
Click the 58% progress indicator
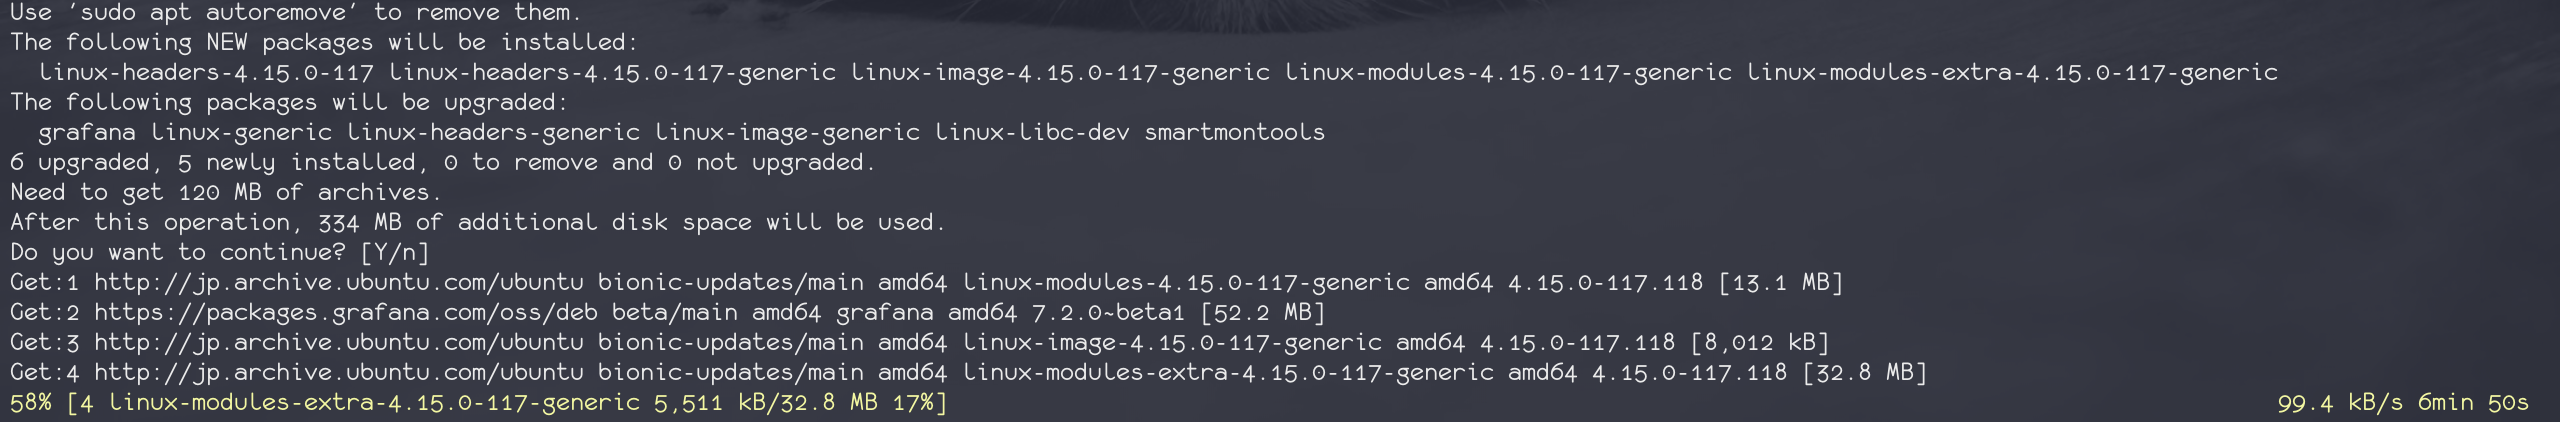[x=30, y=403]
